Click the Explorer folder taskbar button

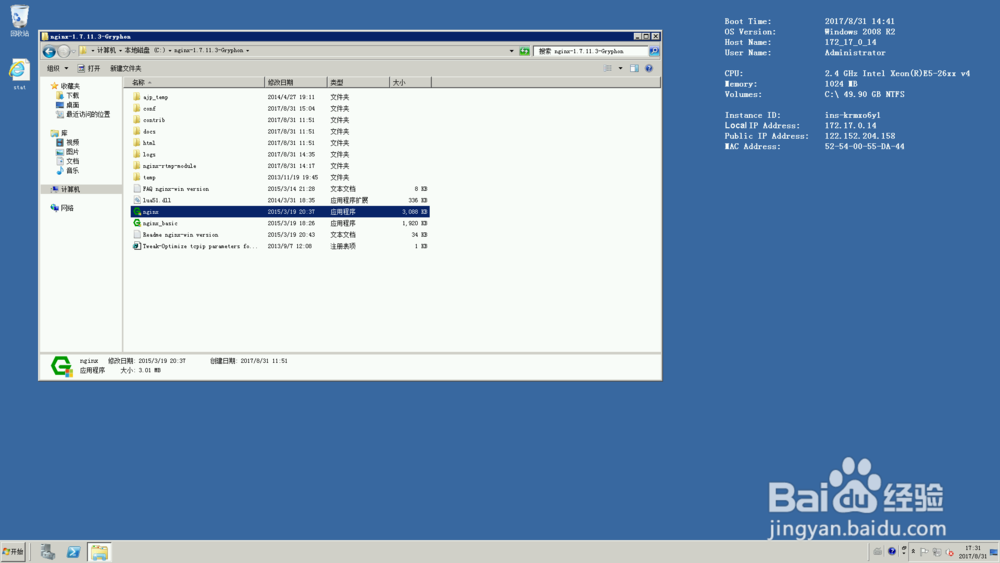99,552
